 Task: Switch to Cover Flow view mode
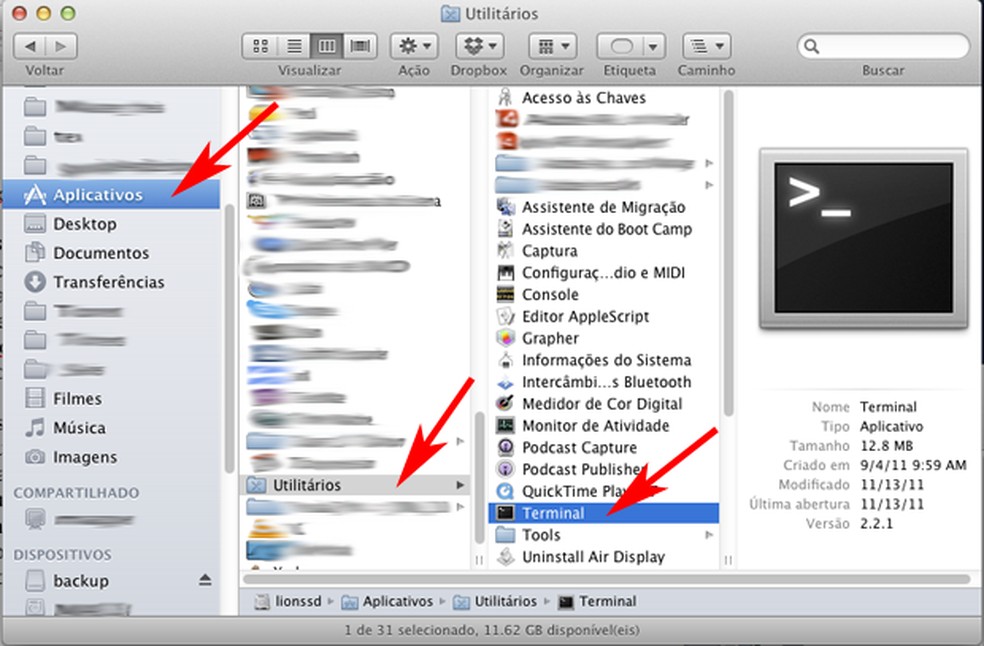click(x=360, y=46)
